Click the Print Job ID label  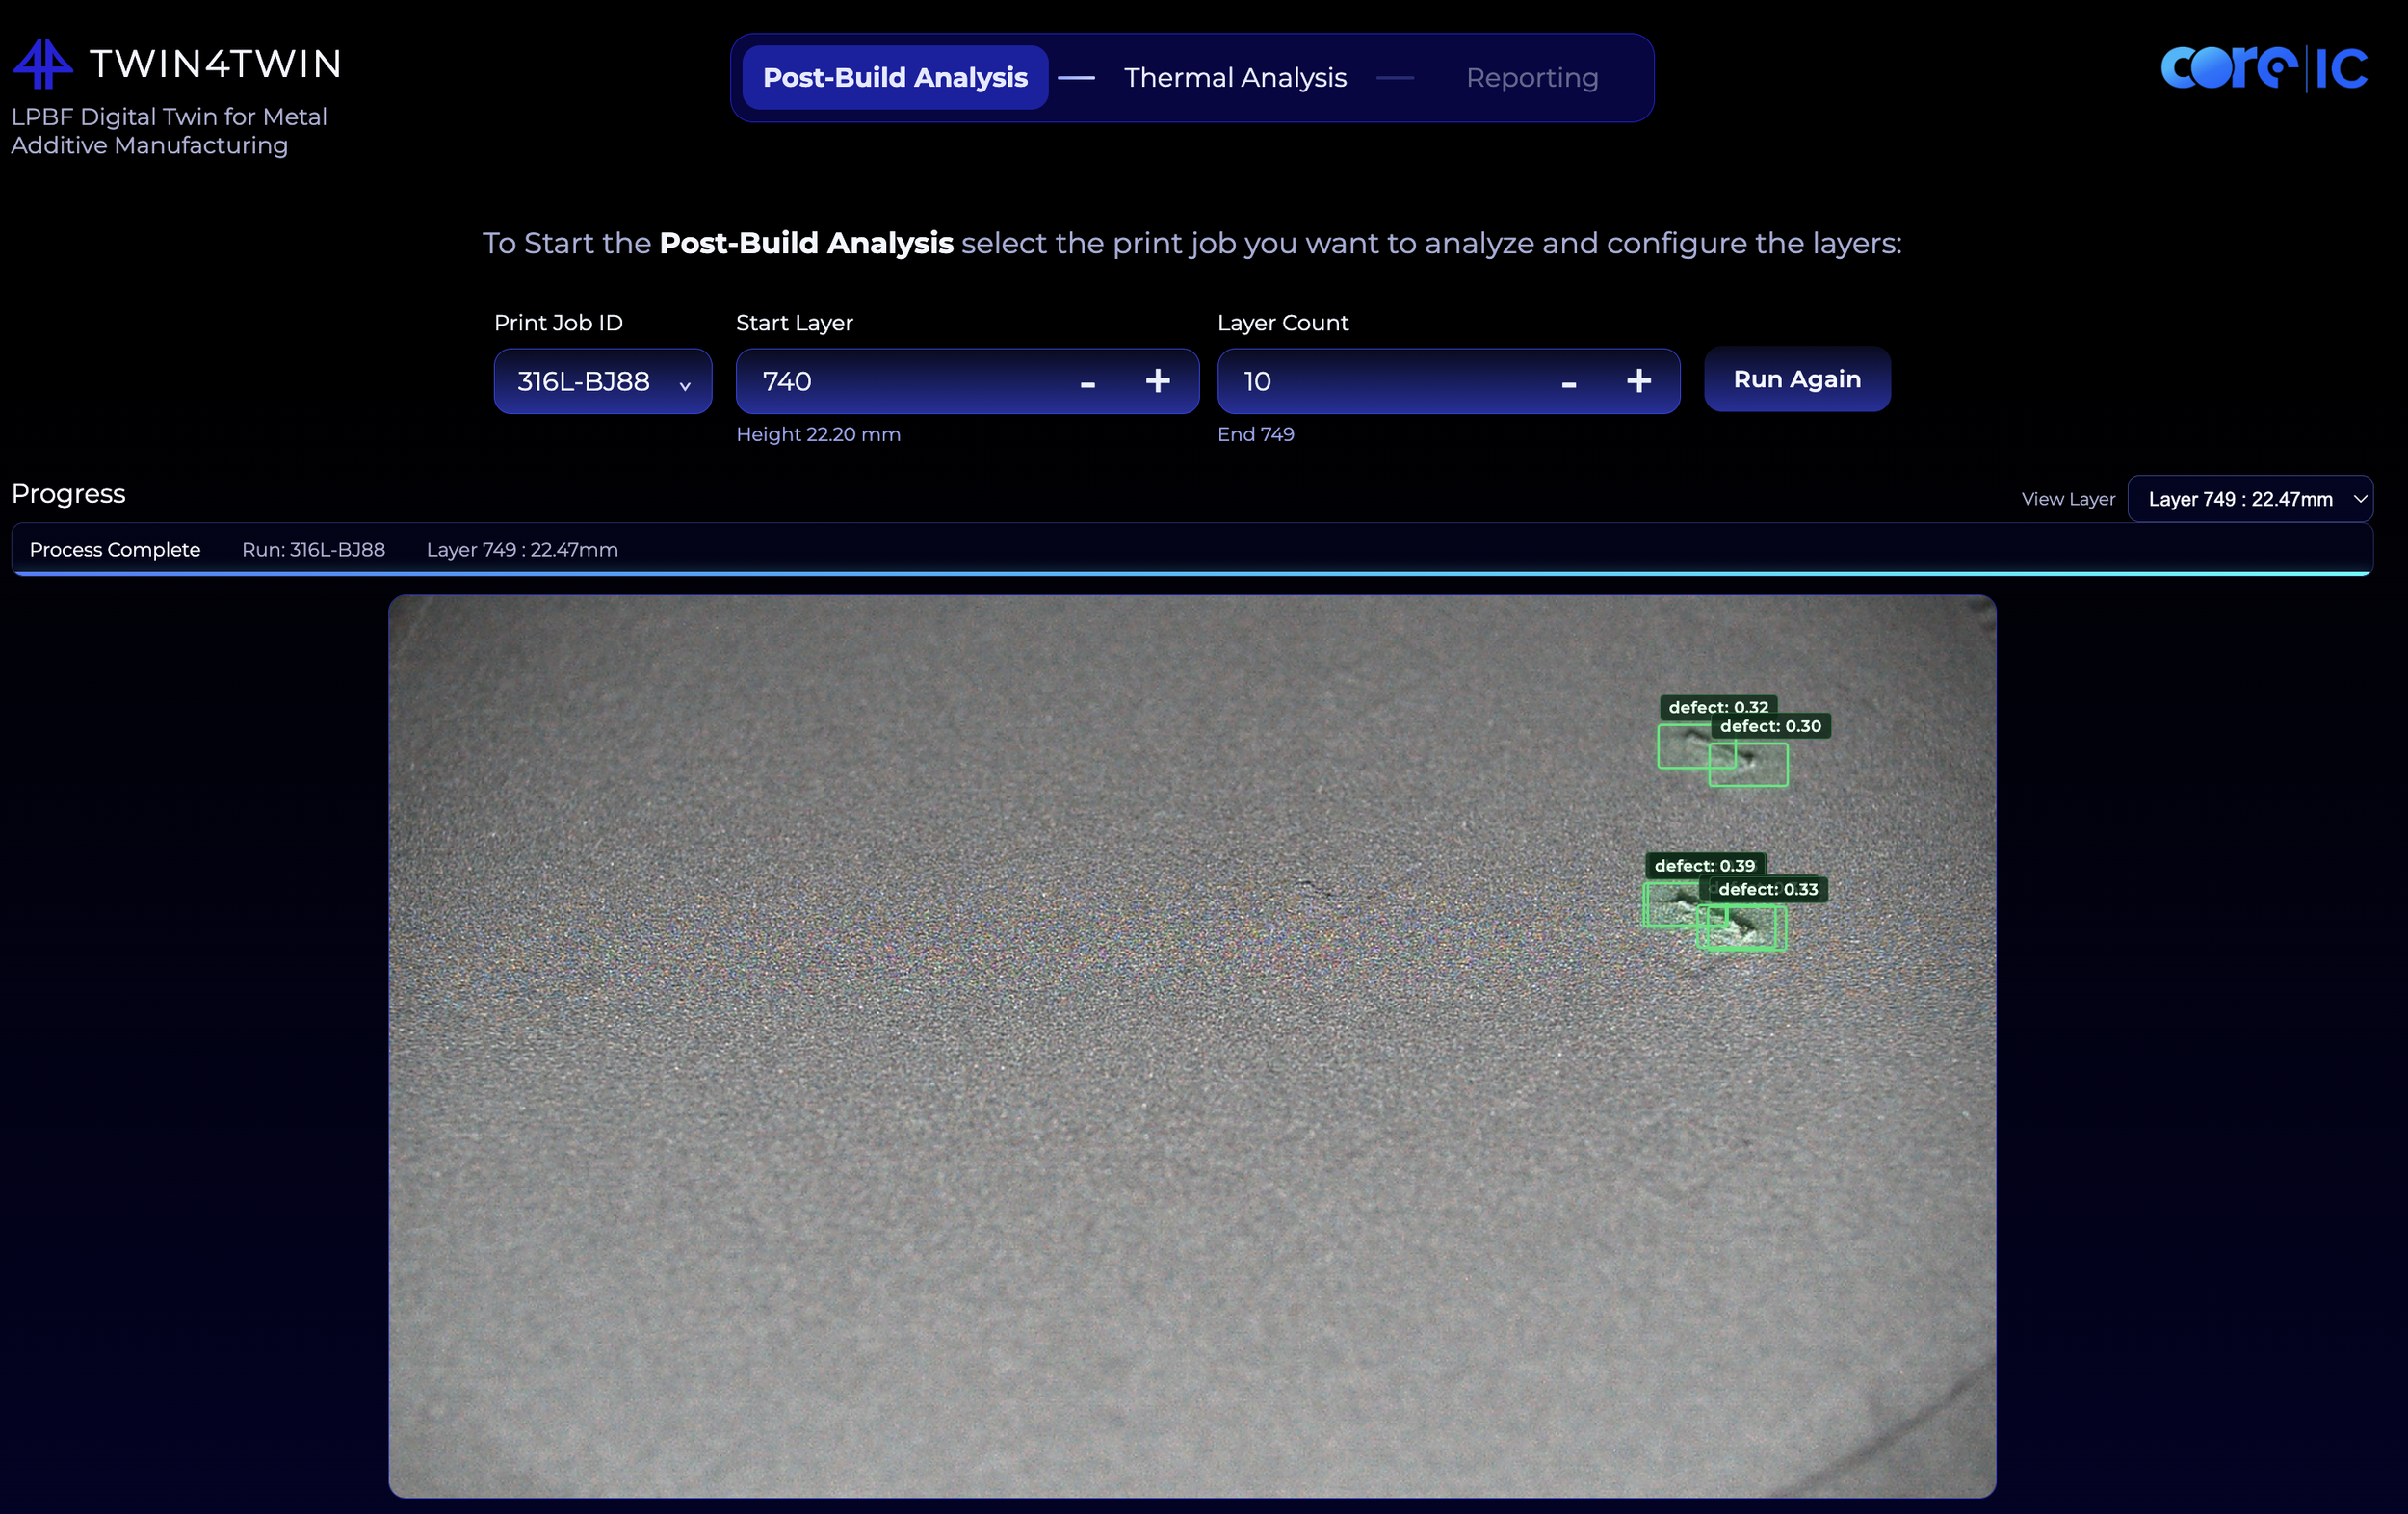coord(558,323)
